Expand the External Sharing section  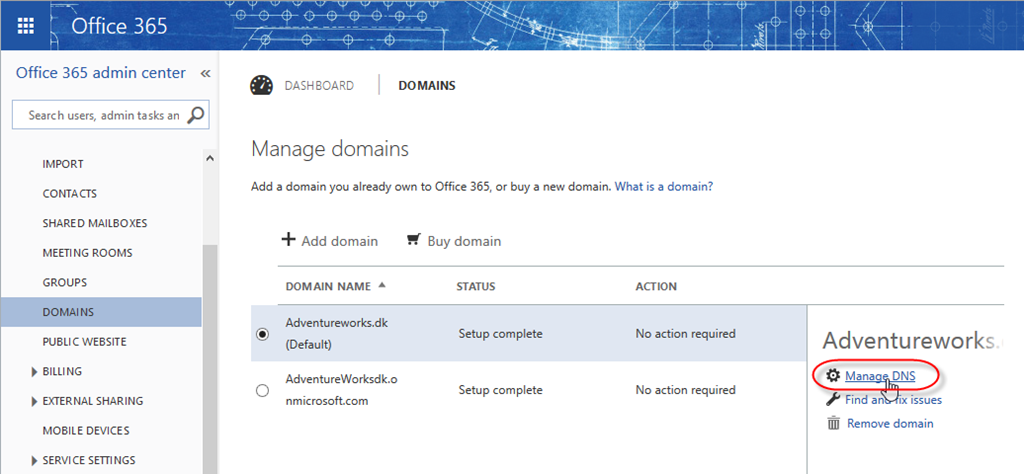[34, 402]
